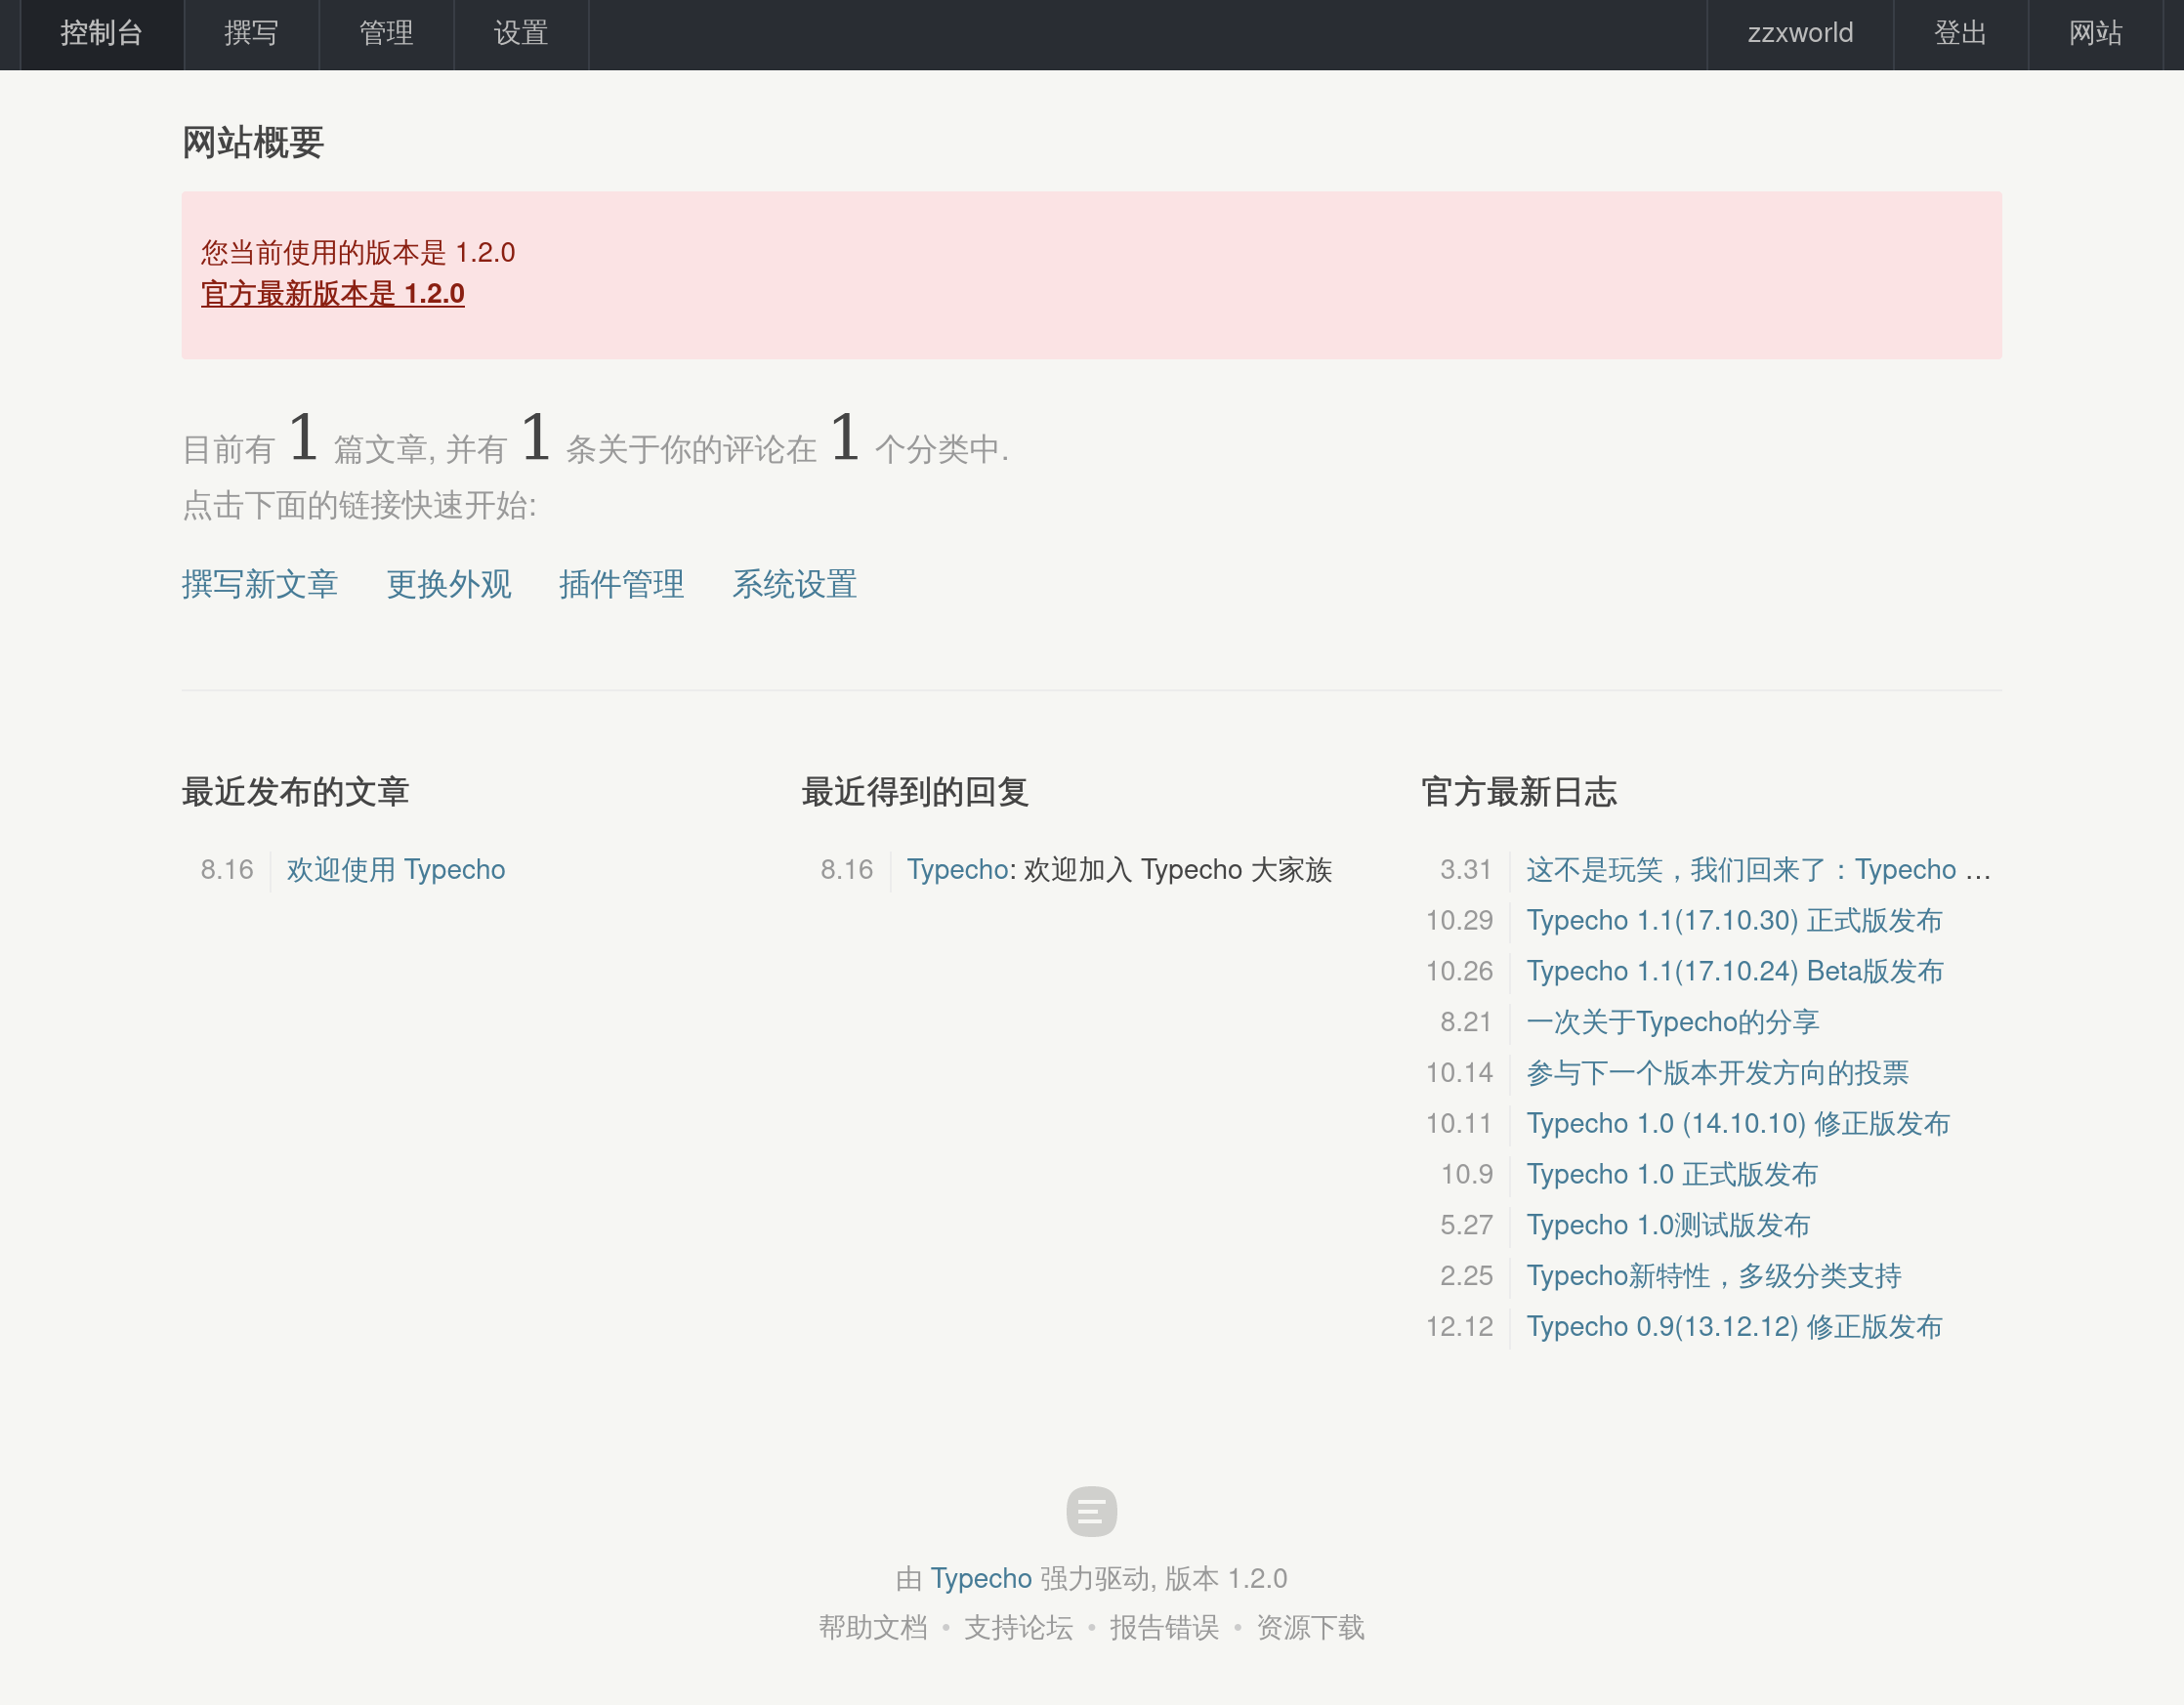The width and height of the screenshot is (2184, 1705).
Task: Open the 撰写 menu item
Action: click(250, 34)
